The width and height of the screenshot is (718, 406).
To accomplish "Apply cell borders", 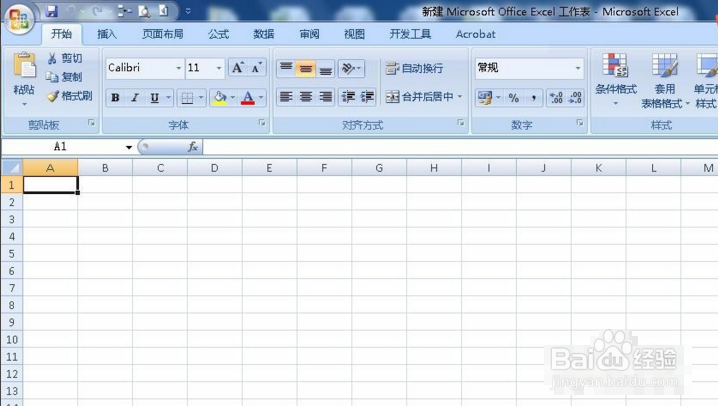I will click(187, 97).
